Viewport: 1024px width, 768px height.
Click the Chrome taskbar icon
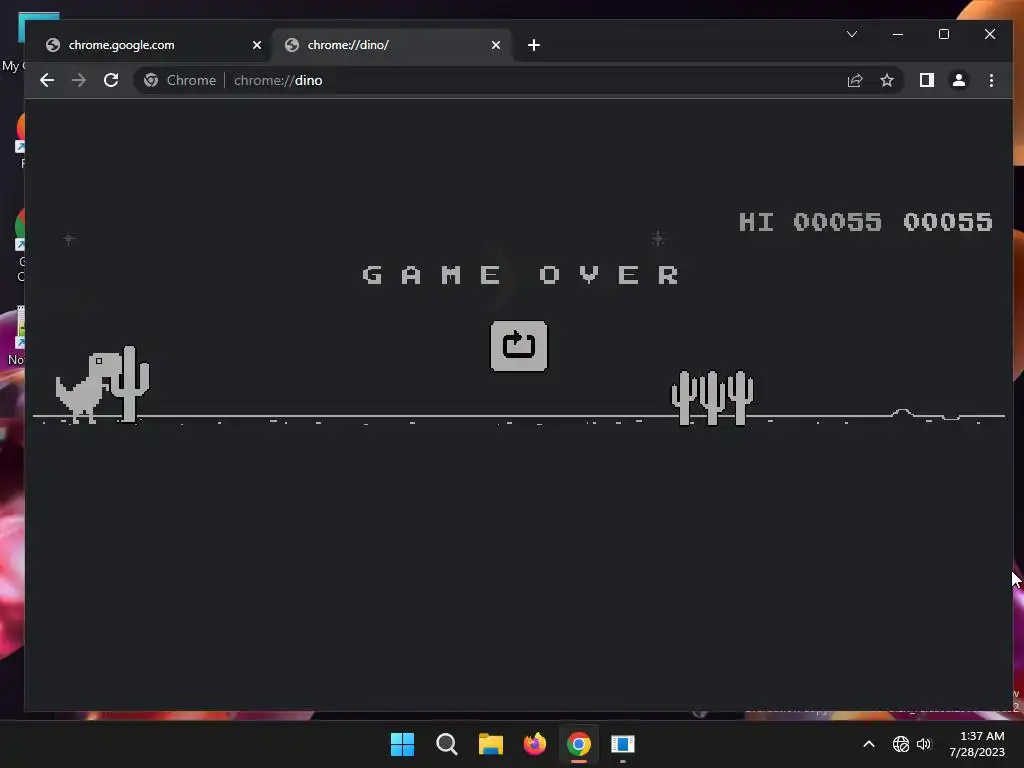click(x=579, y=744)
